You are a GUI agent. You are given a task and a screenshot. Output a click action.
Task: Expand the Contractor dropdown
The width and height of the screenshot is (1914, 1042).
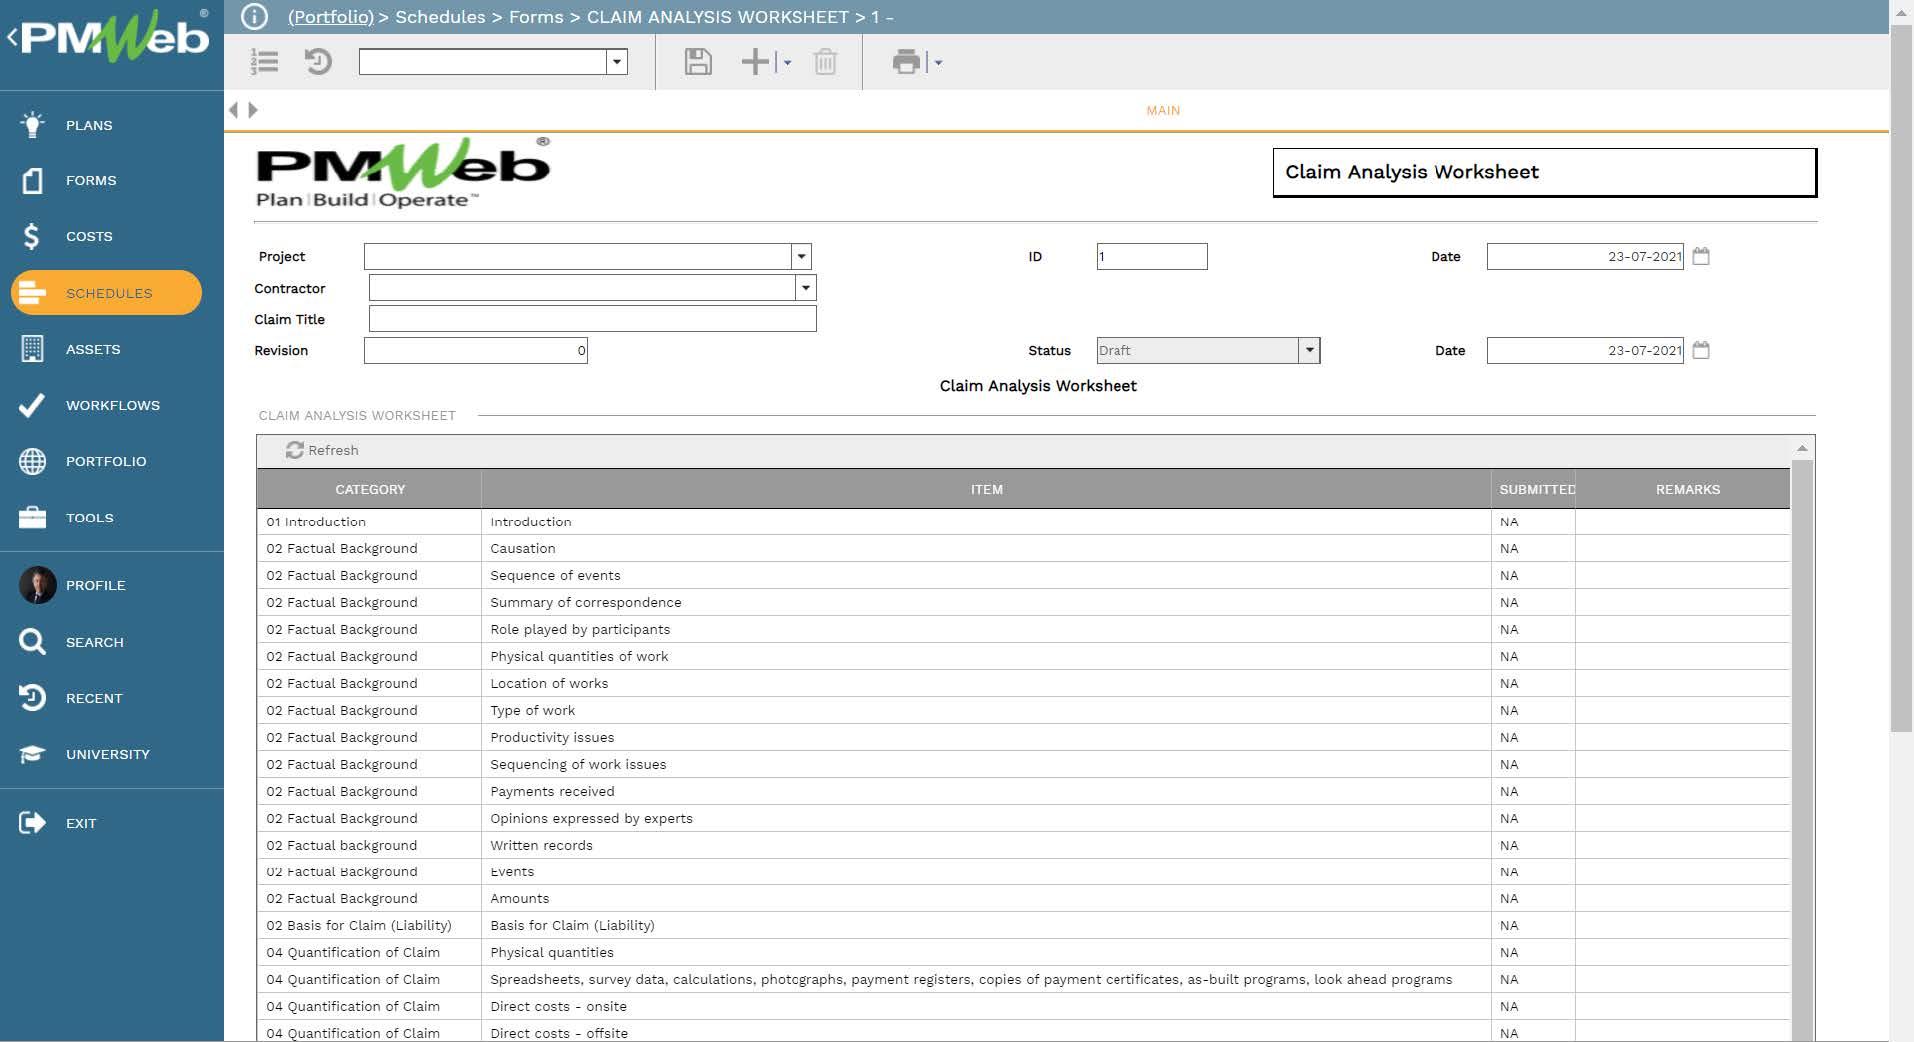pos(806,288)
